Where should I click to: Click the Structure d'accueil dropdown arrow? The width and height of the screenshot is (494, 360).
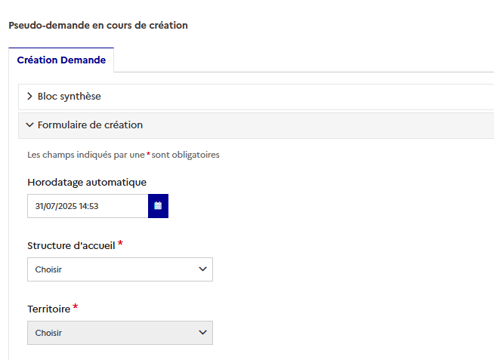pos(203,269)
